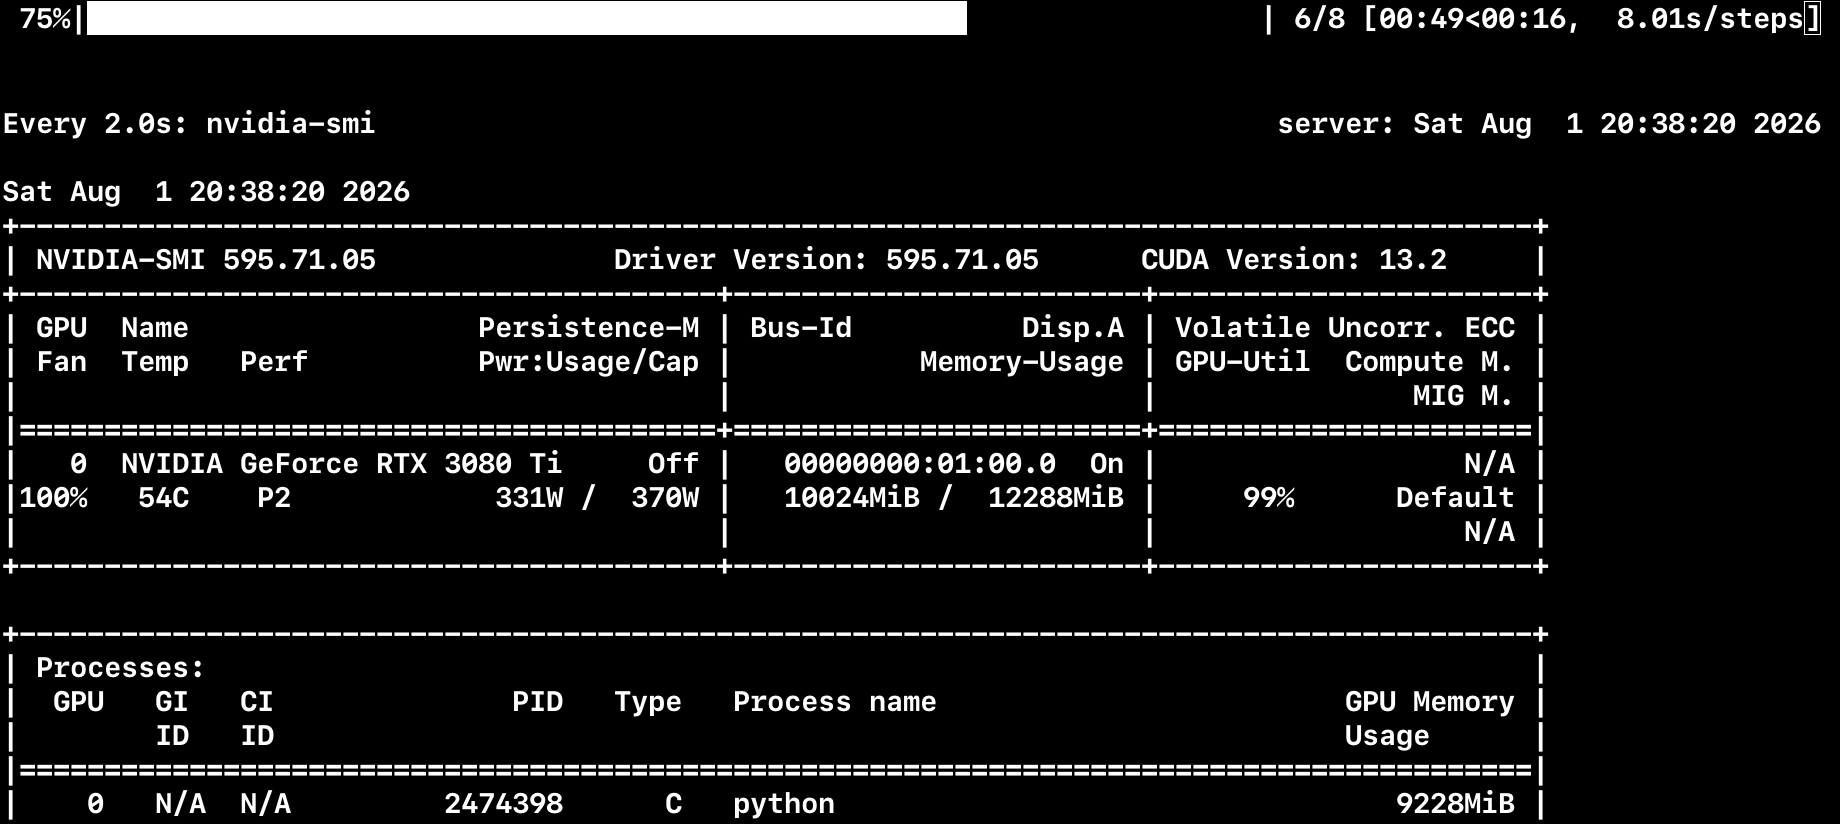1840x824 pixels.
Task: Click the "10024MiB" used memory value
Action: (x=852, y=497)
